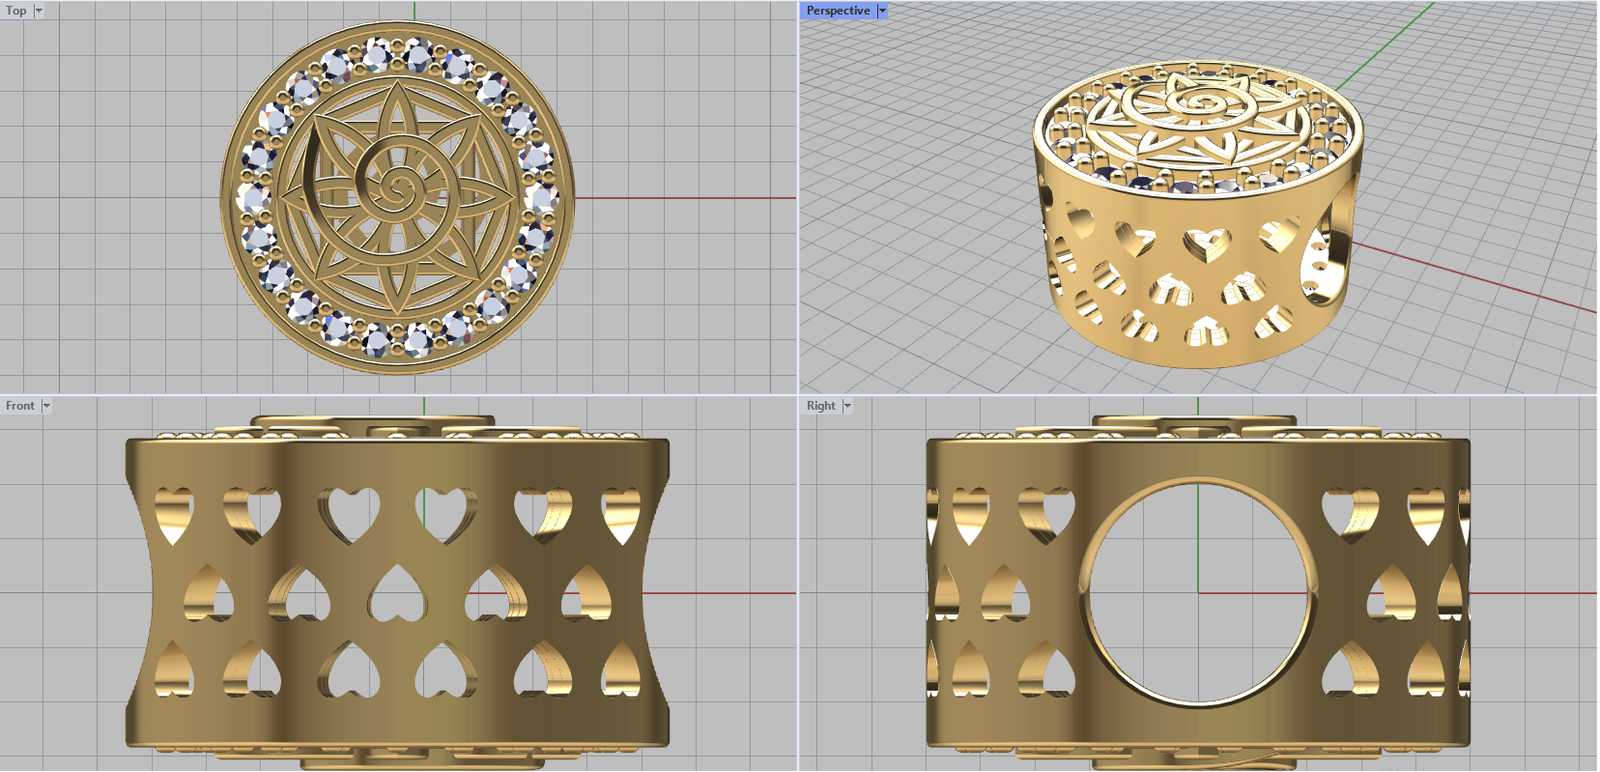This screenshot has width=1600, height=772.
Task: Click the Right viewport title label
Action: click(x=820, y=406)
